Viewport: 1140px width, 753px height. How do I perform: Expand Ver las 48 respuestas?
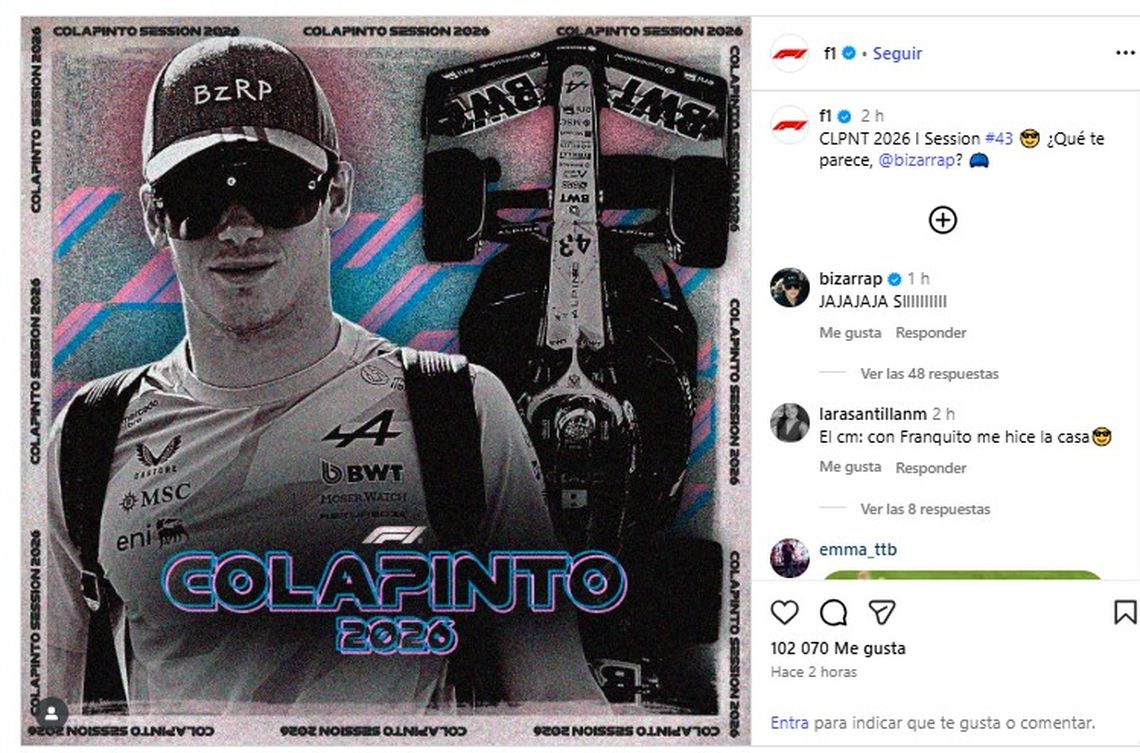click(929, 374)
